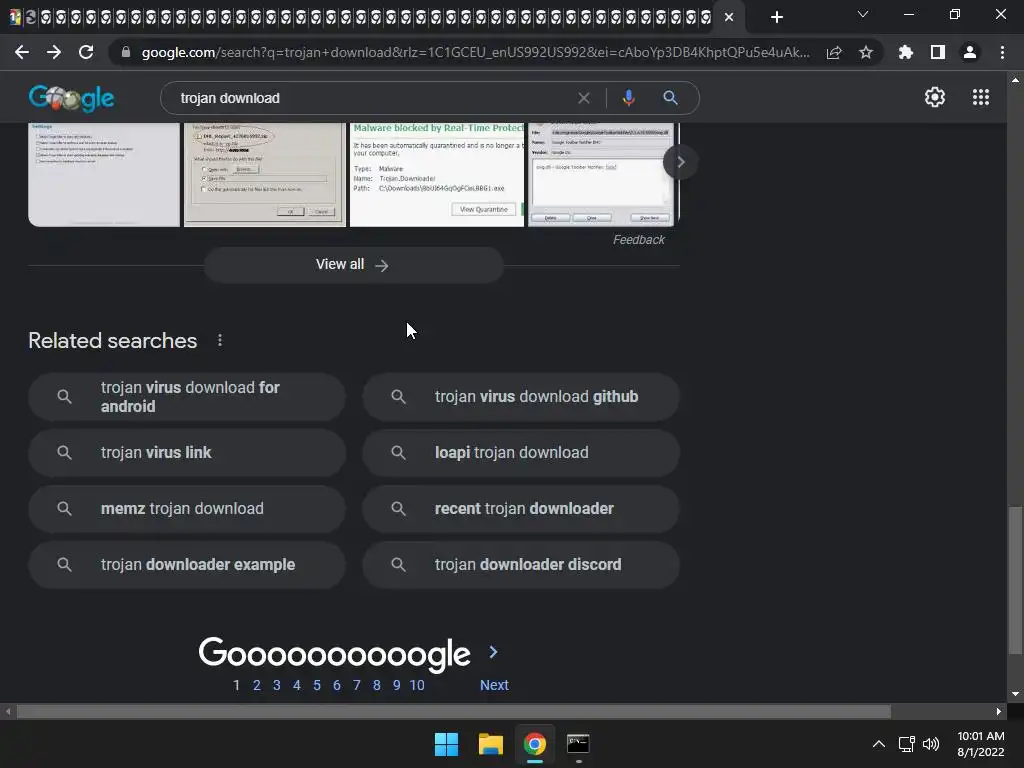The width and height of the screenshot is (1024, 768).
Task: Search trojan virus download github
Action: 520,396
